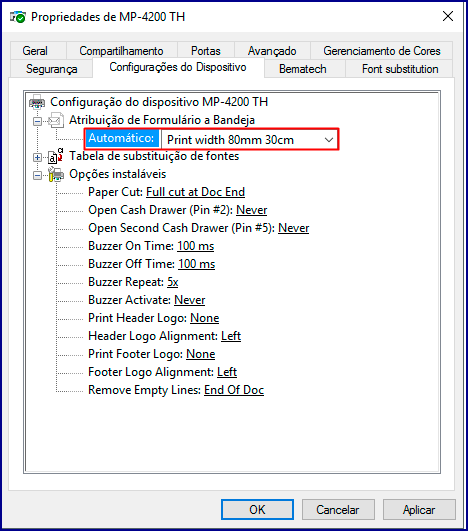The height and width of the screenshot is (531, 468).
Task: Select the Paper Cut setting label
Action: (x=115, y=192)
